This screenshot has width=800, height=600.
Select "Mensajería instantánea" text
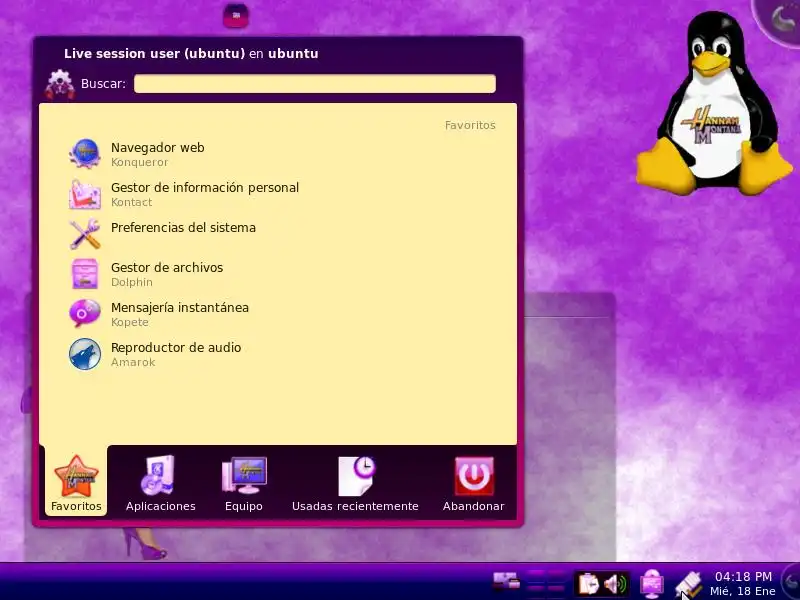click(x=180, y=308)
